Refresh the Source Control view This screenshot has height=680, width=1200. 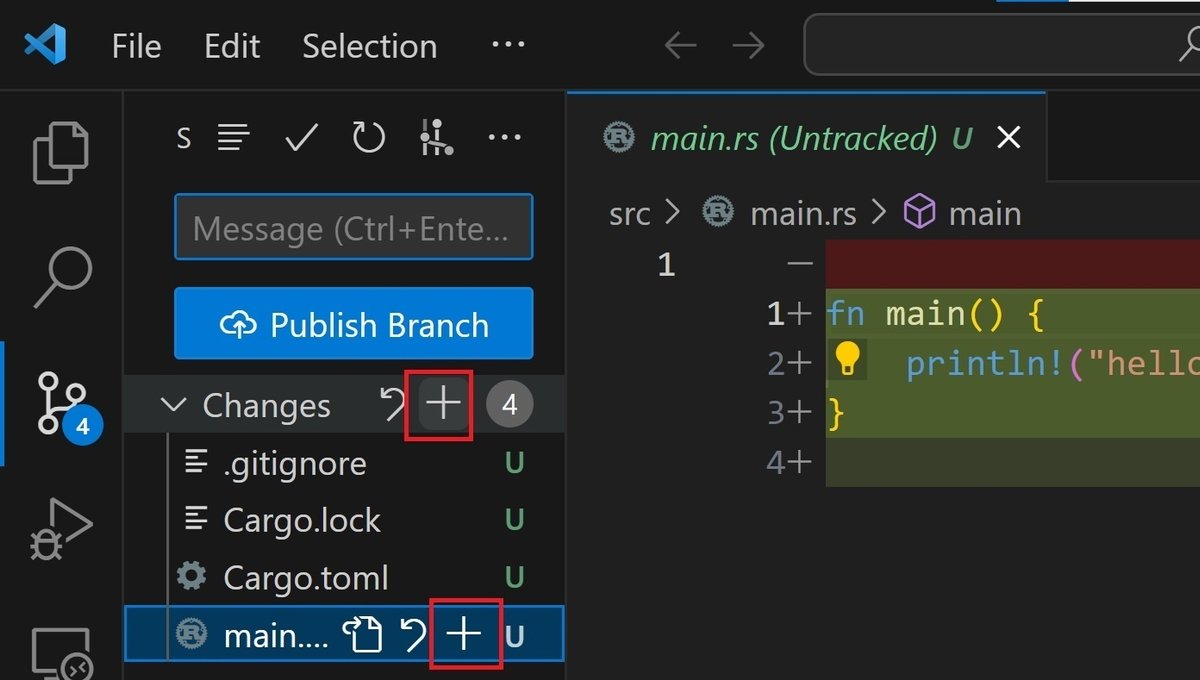(x=368, y=138)
